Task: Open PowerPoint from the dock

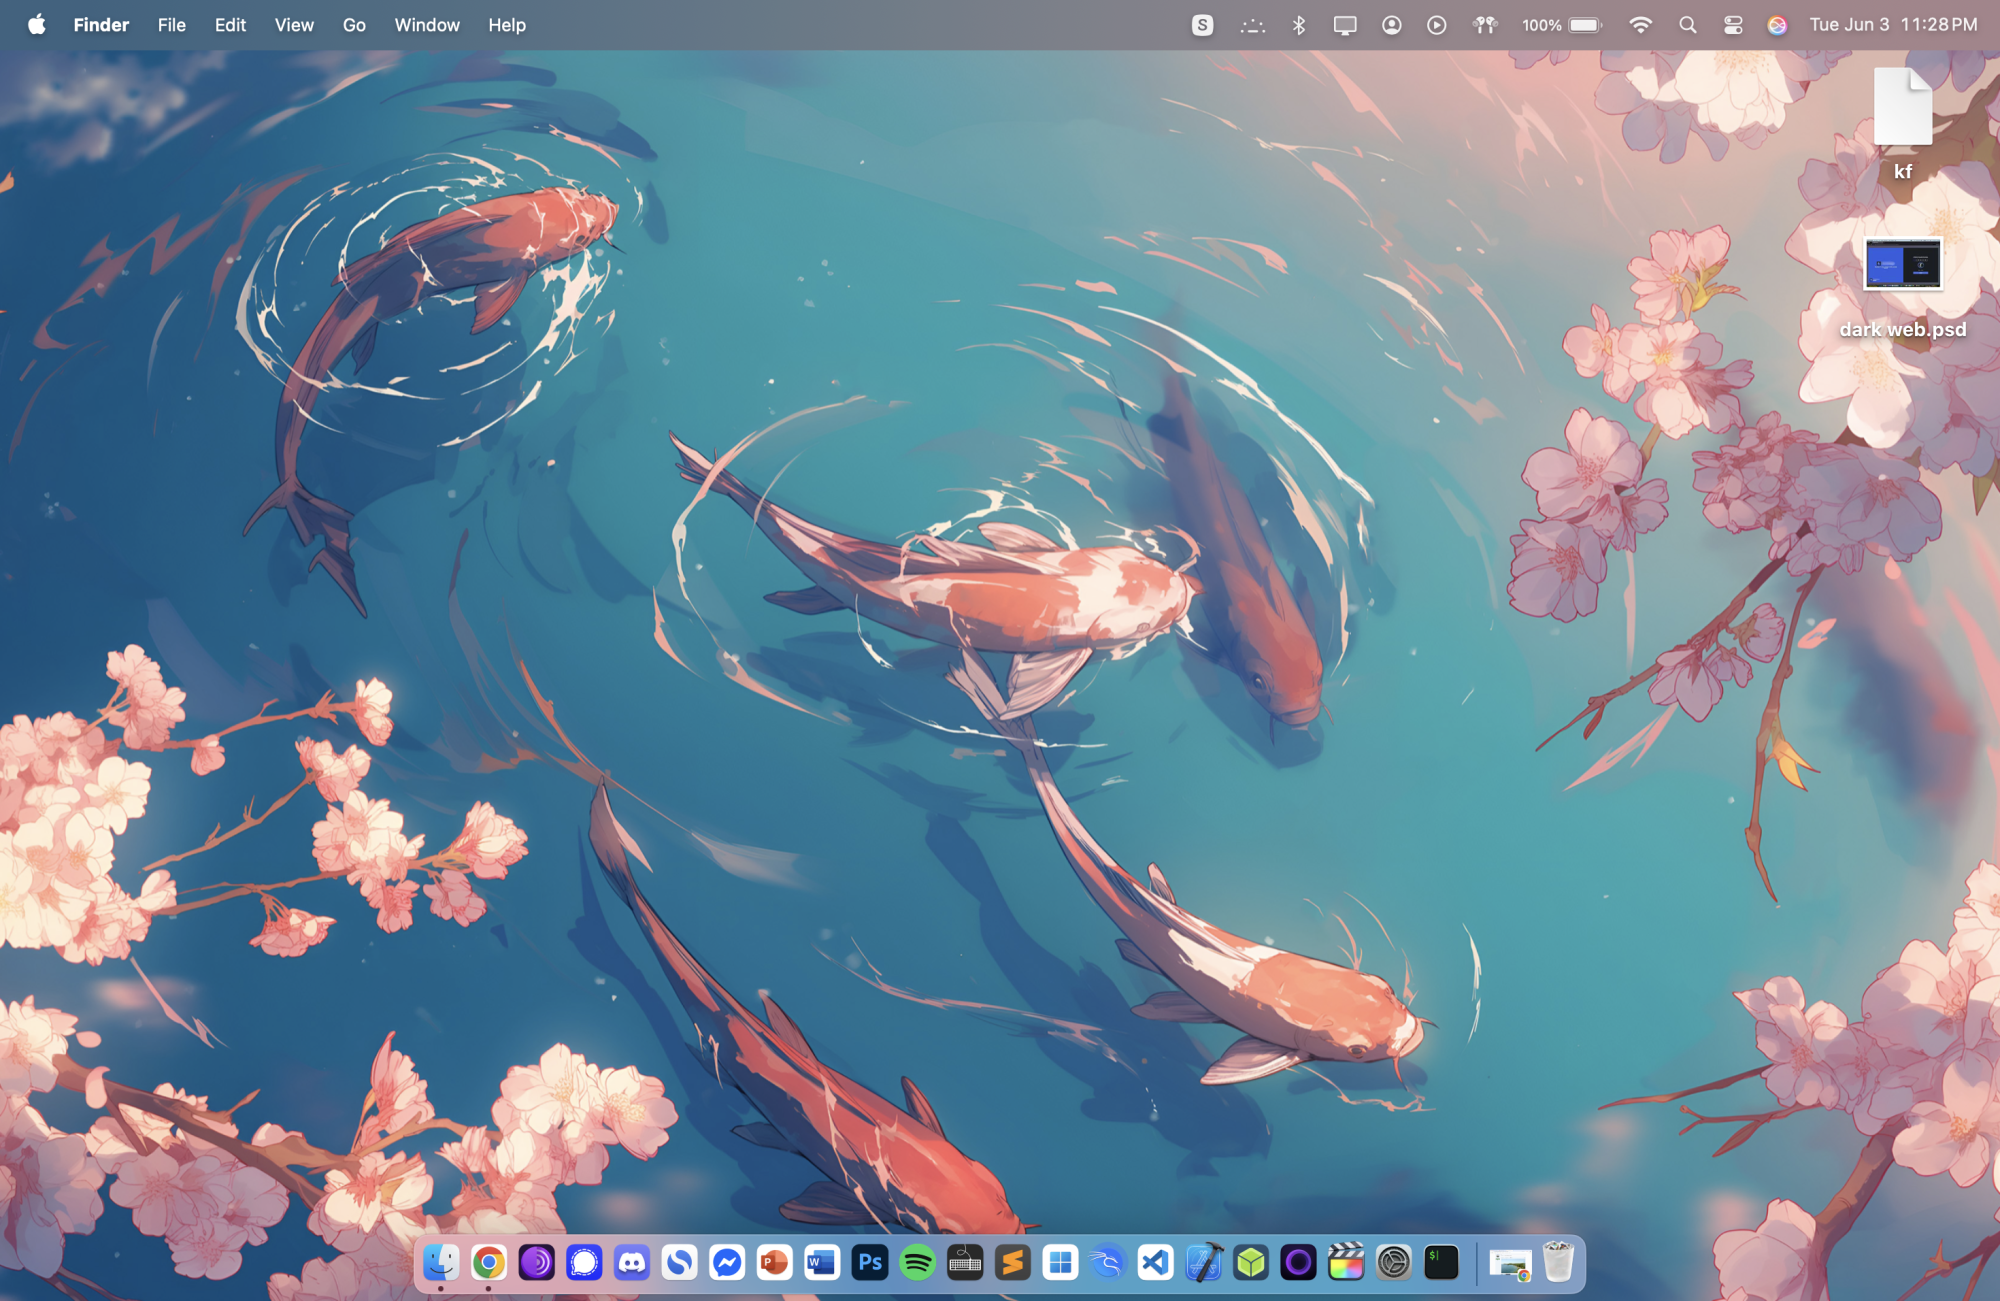Action: coord(774,1263)
